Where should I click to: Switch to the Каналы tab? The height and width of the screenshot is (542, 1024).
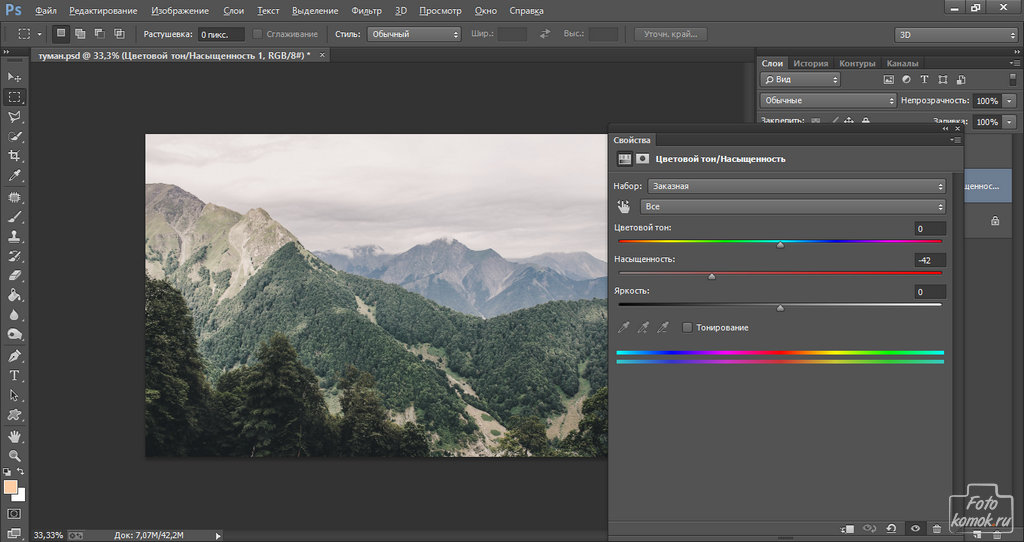click(903, 63)
